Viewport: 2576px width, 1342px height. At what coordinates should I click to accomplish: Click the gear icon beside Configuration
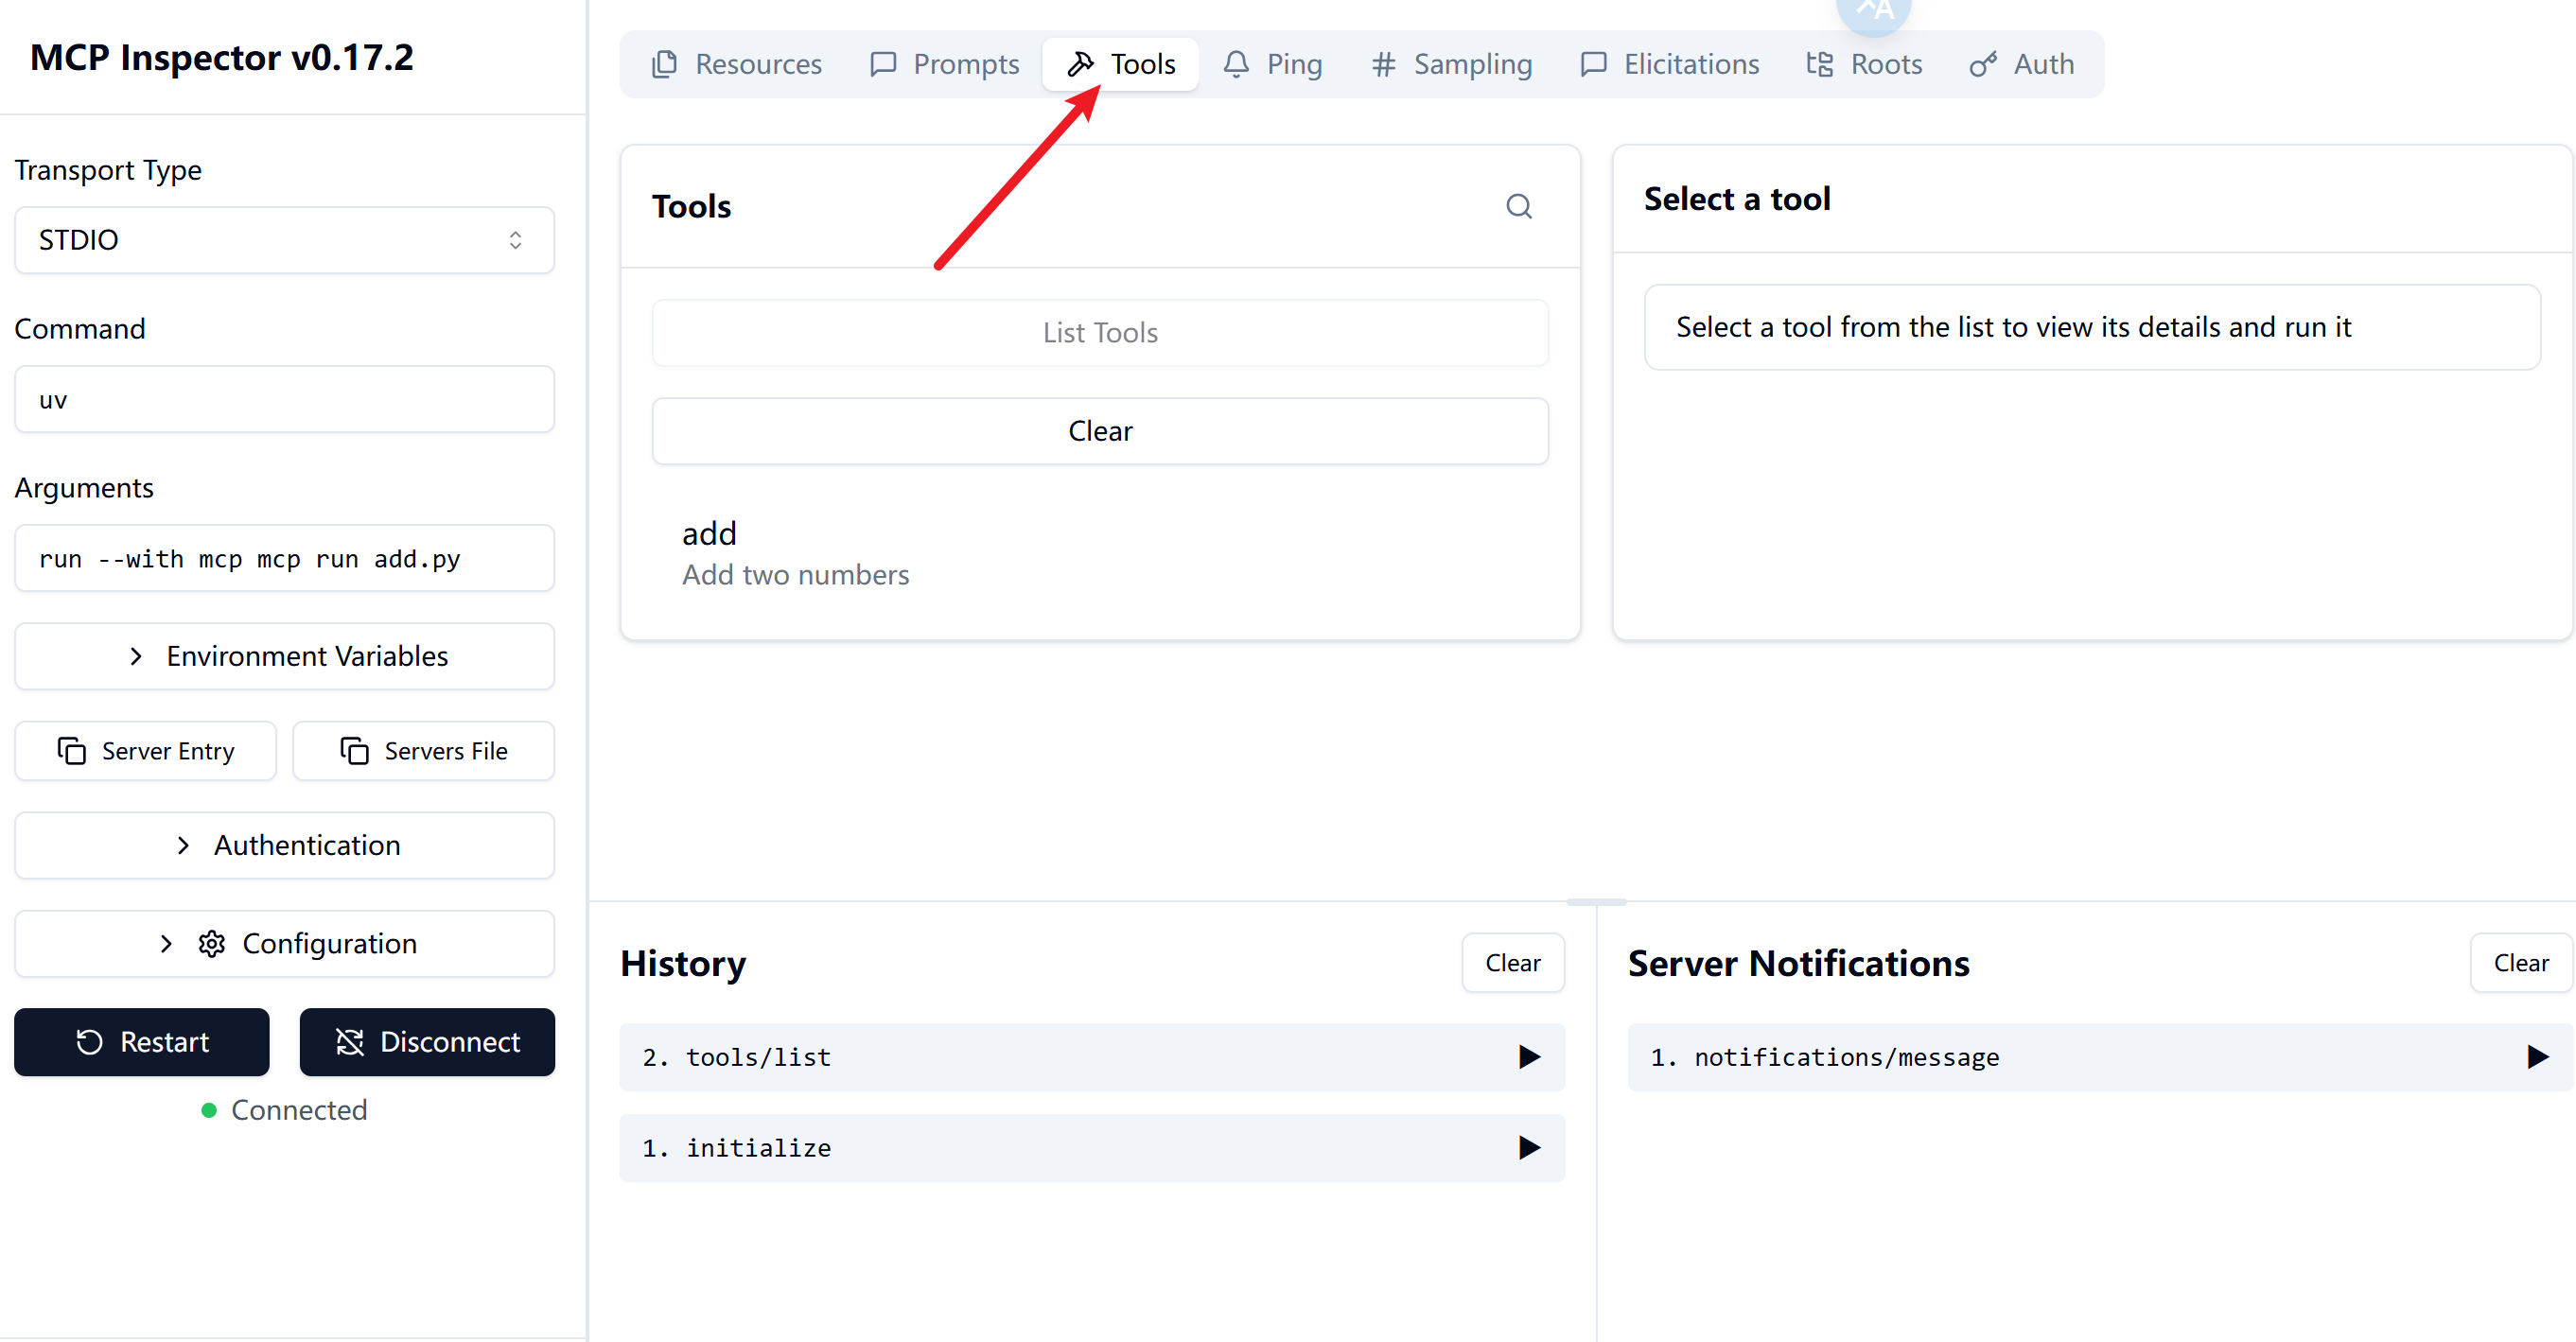click(211, 944)
